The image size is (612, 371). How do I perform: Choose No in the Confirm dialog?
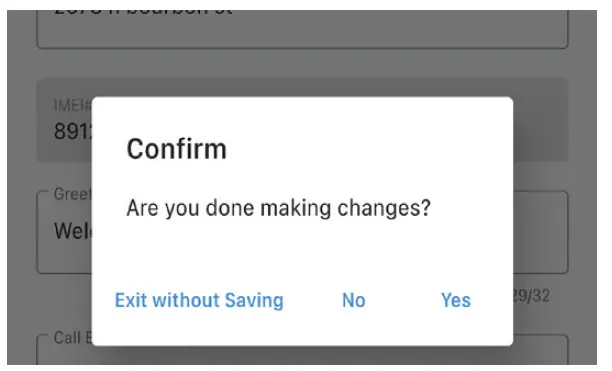click(x=354, y=300)
